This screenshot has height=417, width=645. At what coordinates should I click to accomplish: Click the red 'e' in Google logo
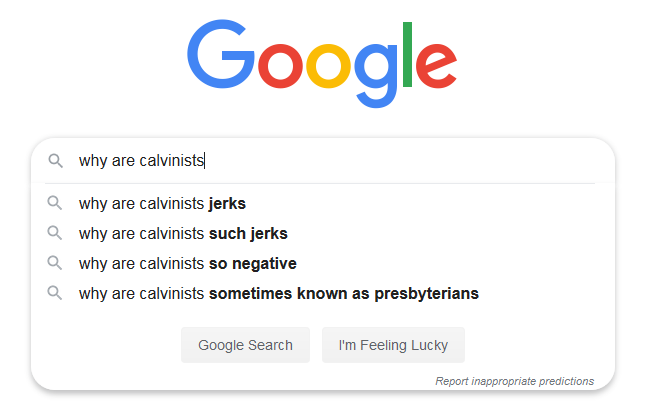[436, 66]
